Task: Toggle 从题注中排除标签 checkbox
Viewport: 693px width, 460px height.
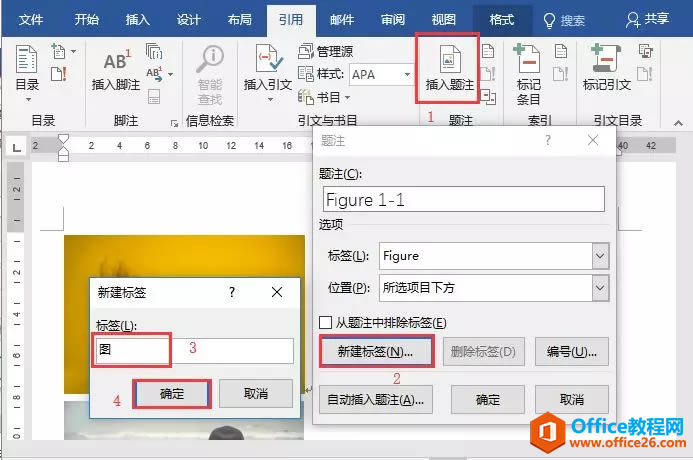Action: click(x=325, y=322)
